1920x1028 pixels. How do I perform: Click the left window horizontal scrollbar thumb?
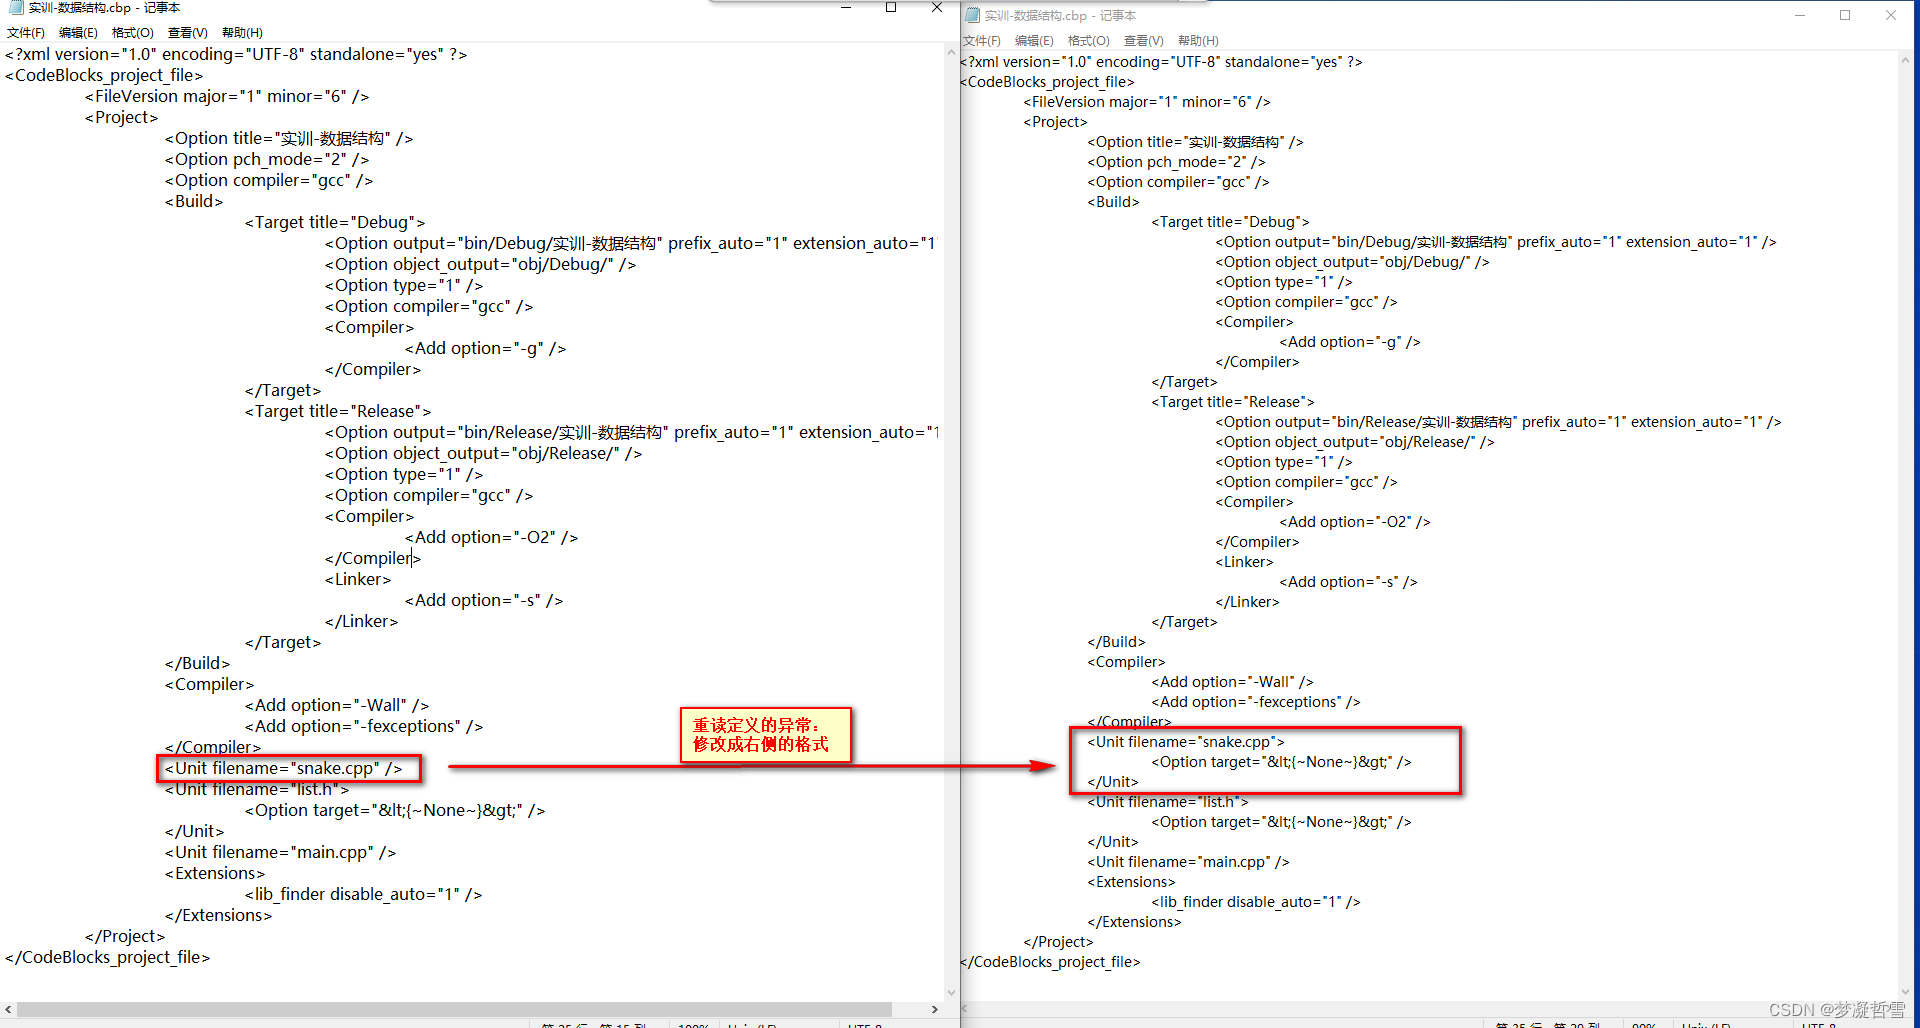(454, 1010)
